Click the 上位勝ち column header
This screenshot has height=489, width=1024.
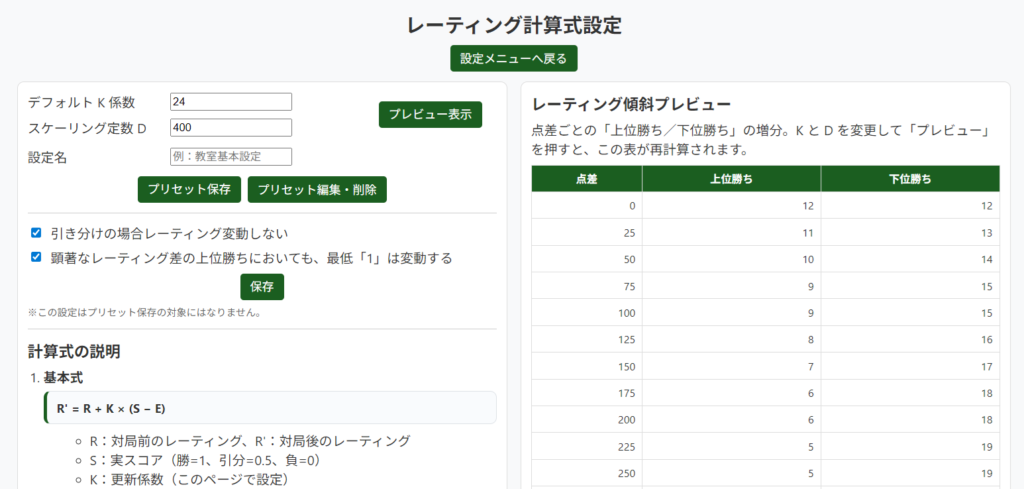[x=731, y=179]
